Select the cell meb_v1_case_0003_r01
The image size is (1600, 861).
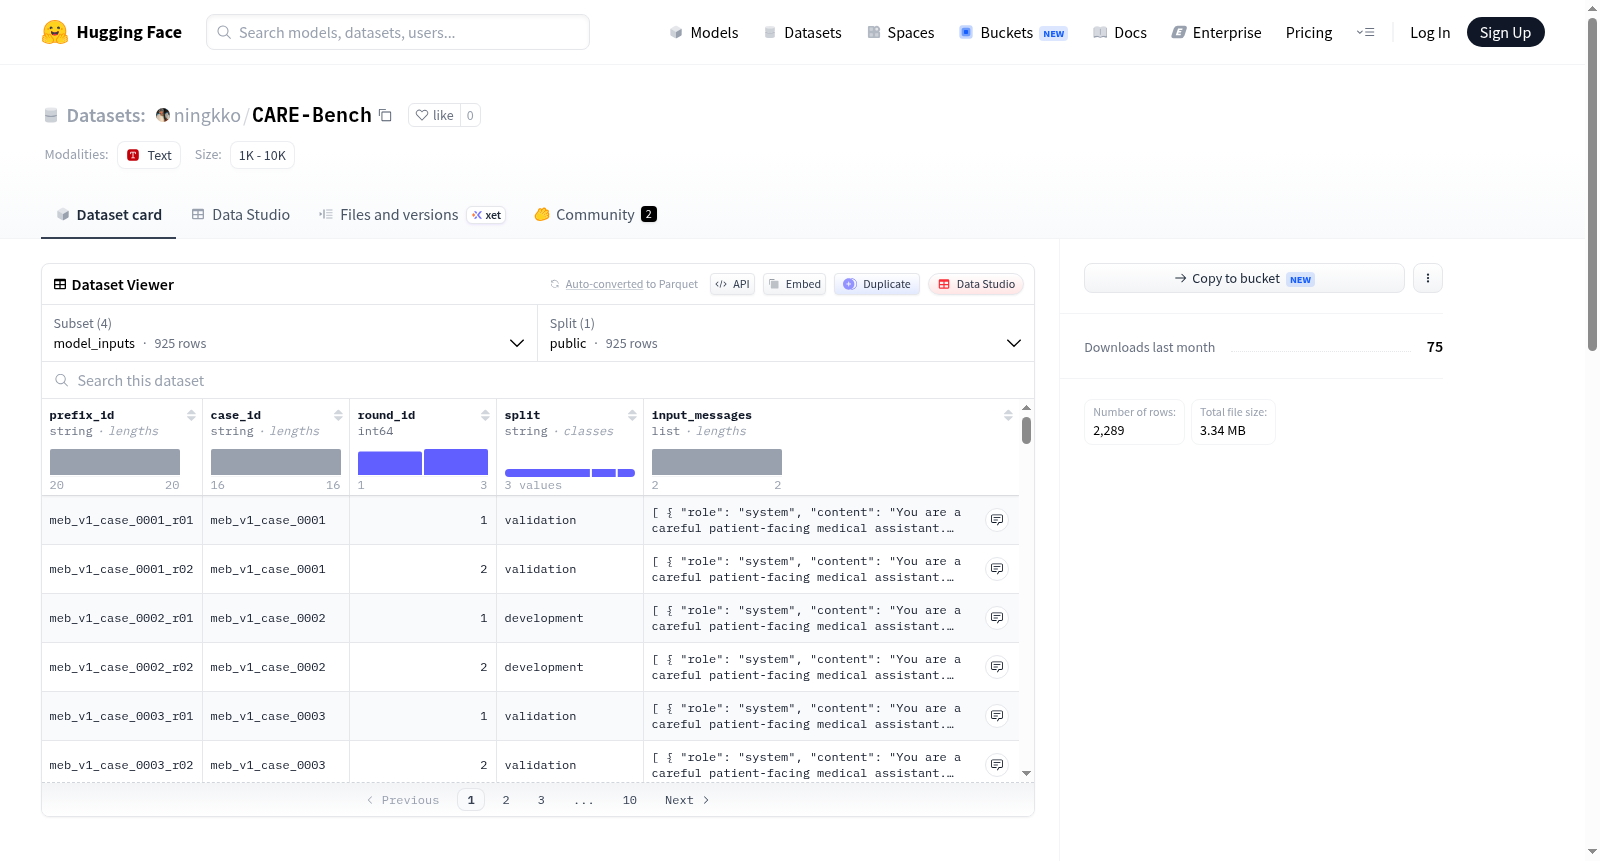point(121,716)
